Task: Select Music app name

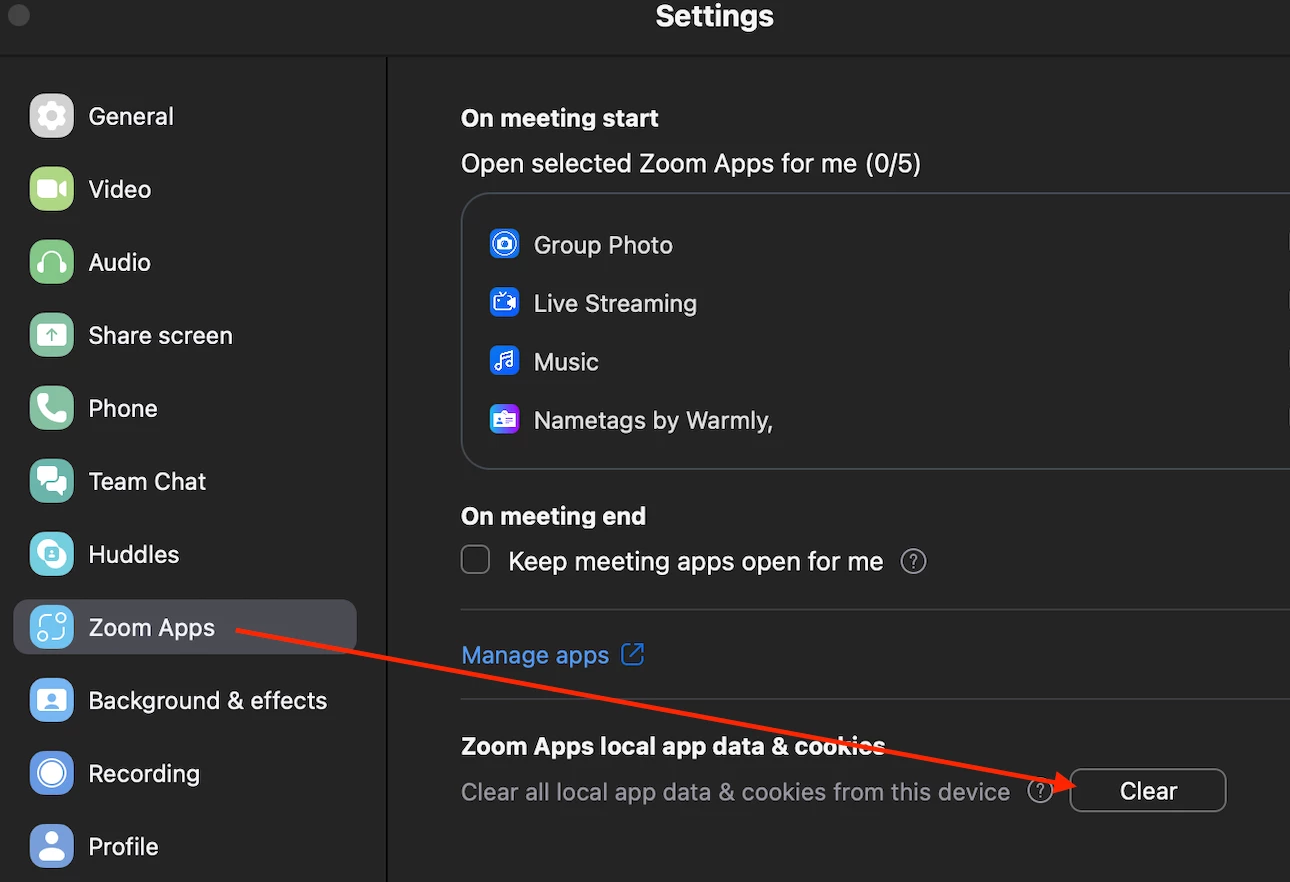Action: click(x=566, y=362)
